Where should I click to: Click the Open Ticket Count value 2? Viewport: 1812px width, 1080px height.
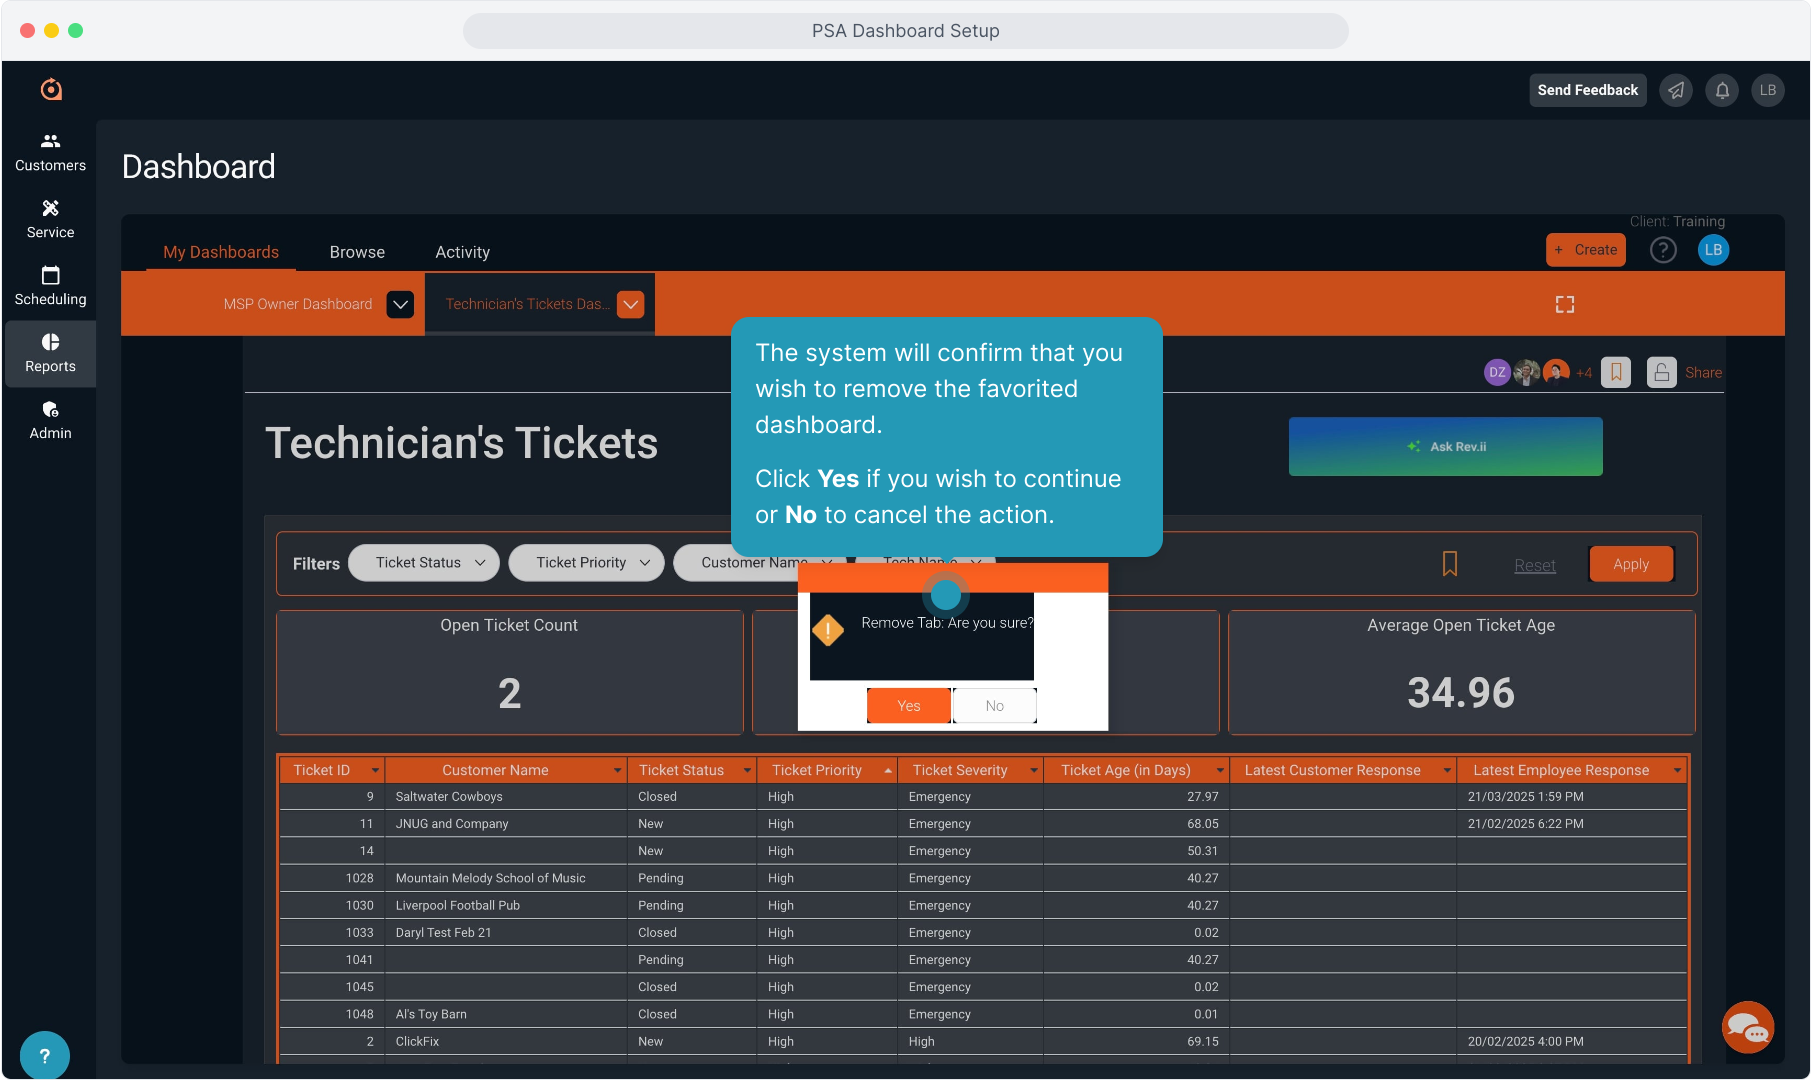point(510,693)
